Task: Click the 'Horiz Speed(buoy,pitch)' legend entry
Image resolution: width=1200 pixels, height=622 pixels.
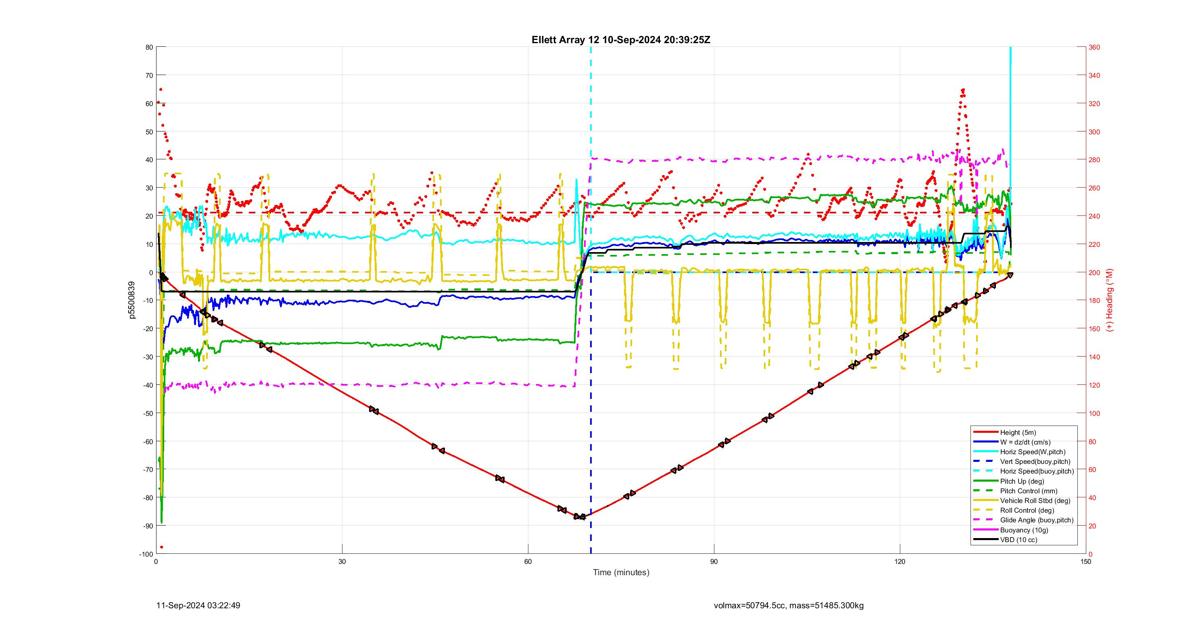Action: [1037, 471]
